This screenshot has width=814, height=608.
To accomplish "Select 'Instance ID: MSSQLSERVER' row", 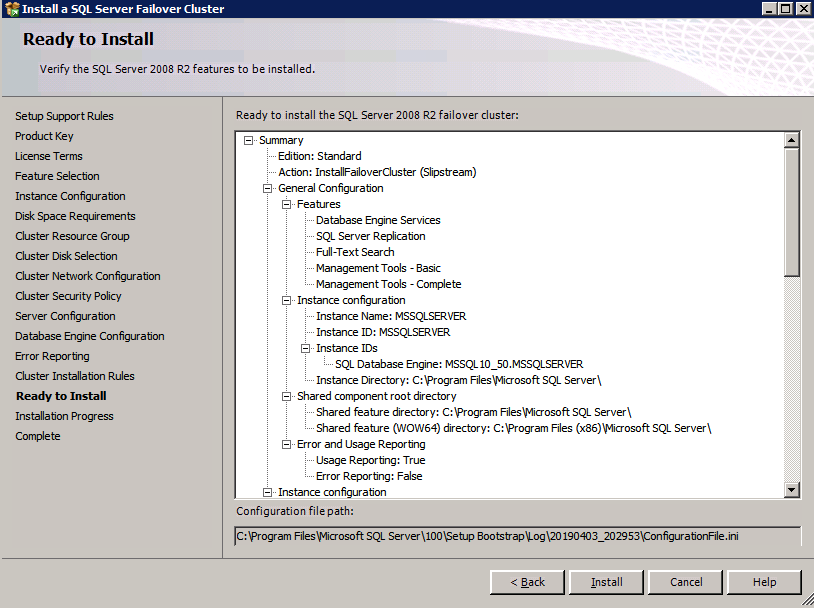I will click(383, 332).
